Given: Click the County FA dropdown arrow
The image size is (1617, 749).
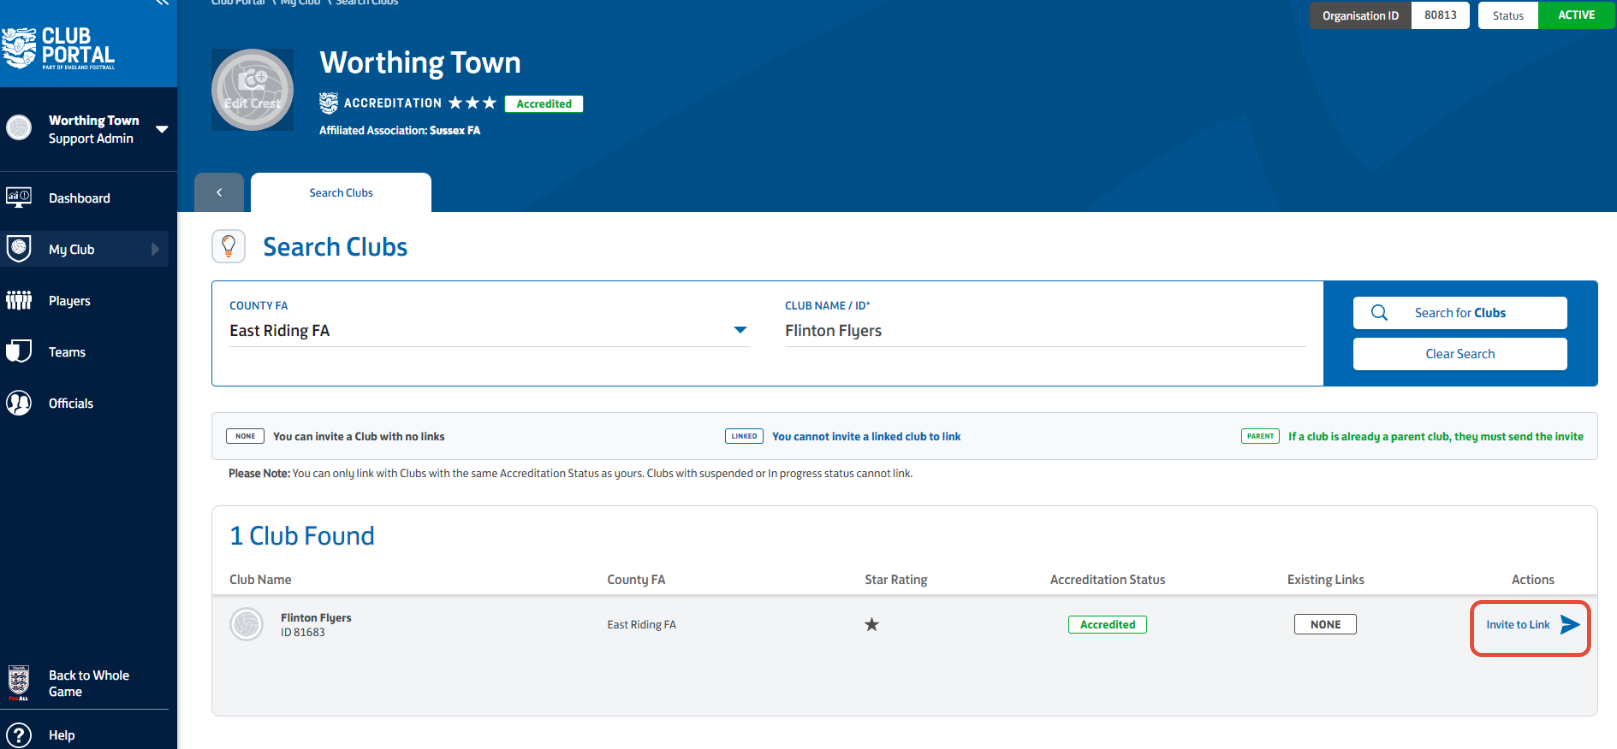Looking at the screenshot, I should pyautogui.click(x=741, y=330).
